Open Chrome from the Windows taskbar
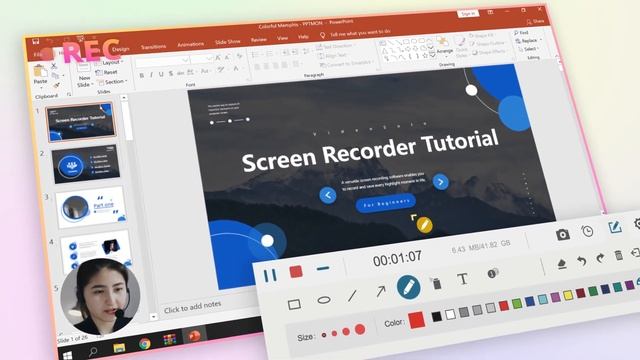Viewport: 640px width, 360px height. tap(144, 344)
